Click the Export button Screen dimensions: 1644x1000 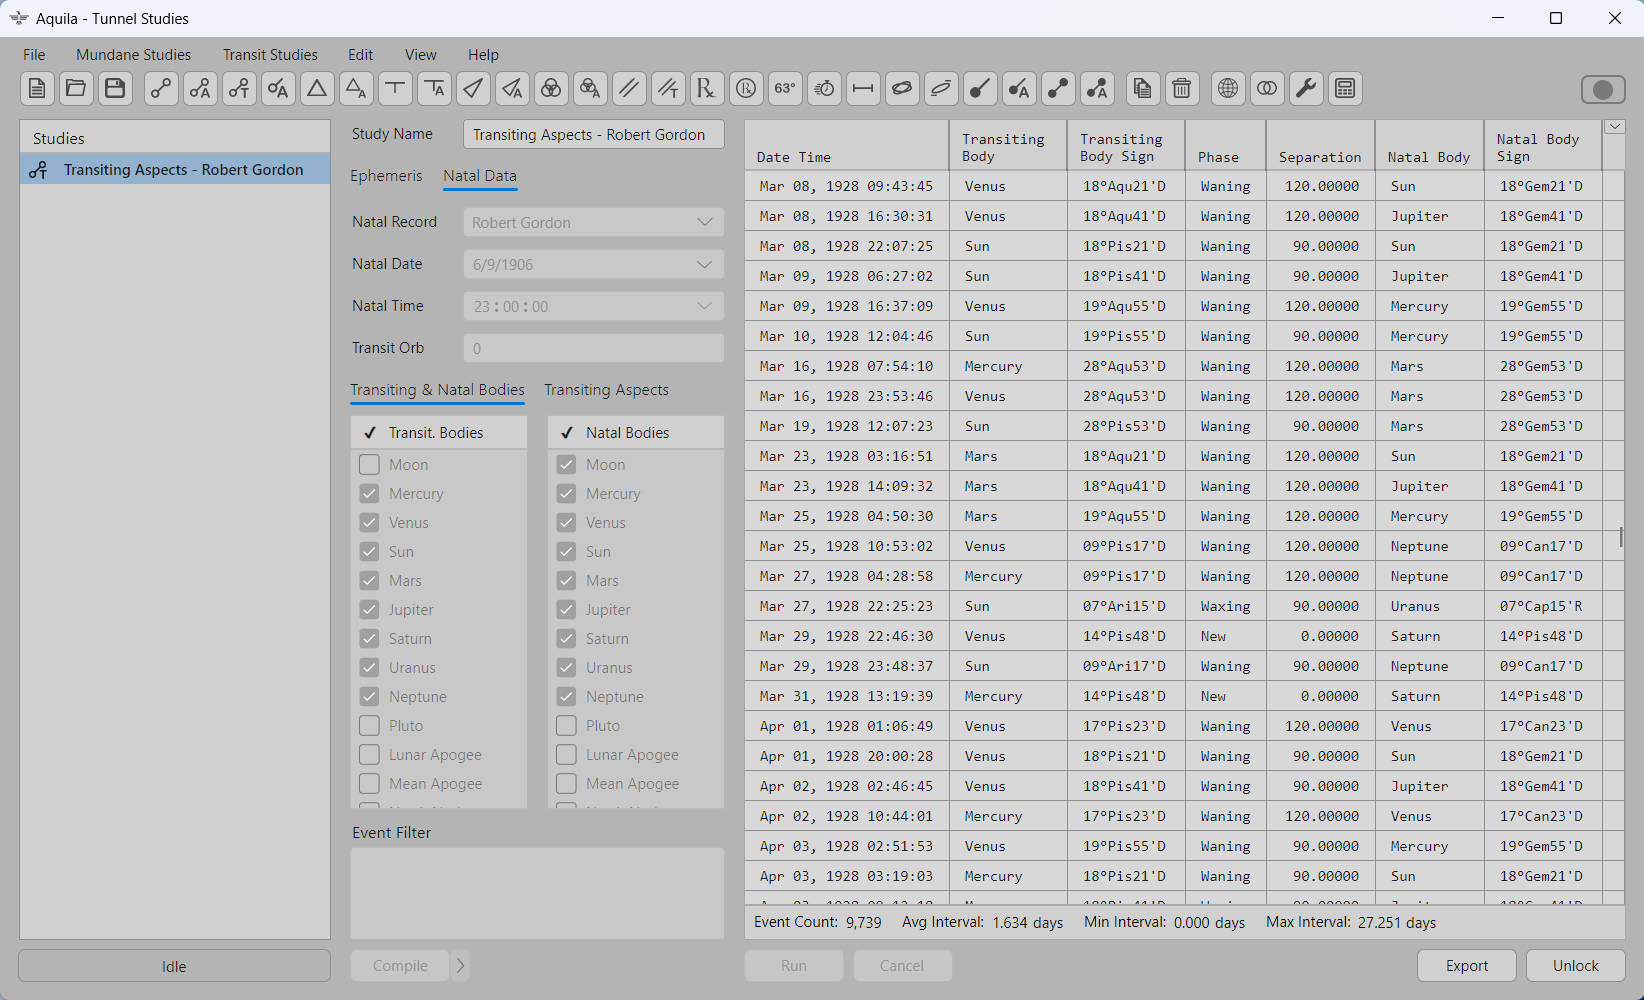(1466, 966)
